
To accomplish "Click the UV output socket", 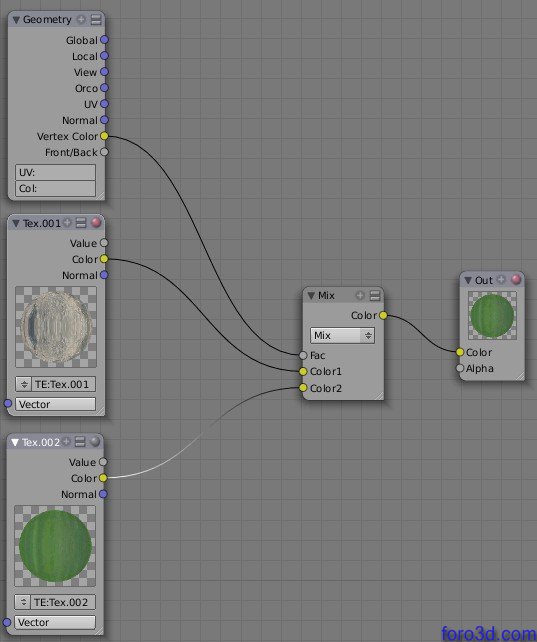I will (x=104, y=104).
